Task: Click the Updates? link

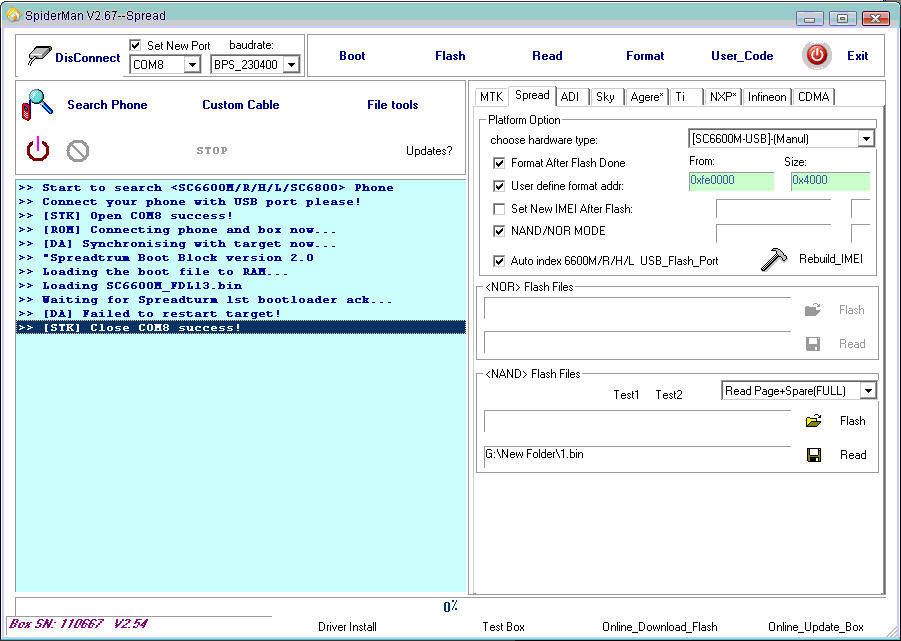Action: [x=429, y=151]
